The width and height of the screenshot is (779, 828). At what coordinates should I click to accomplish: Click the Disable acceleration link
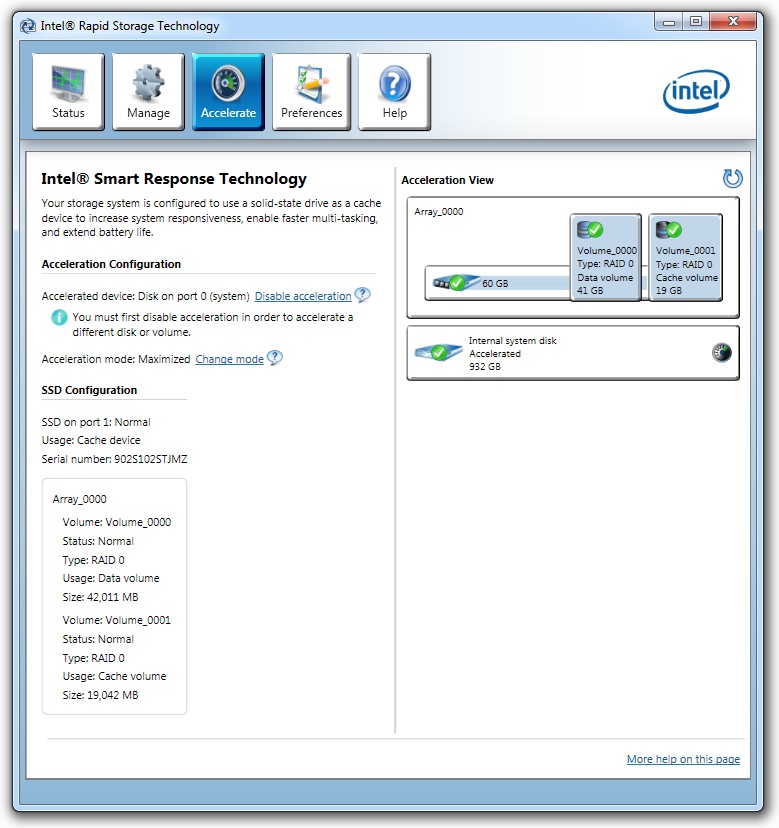point(303,296)
